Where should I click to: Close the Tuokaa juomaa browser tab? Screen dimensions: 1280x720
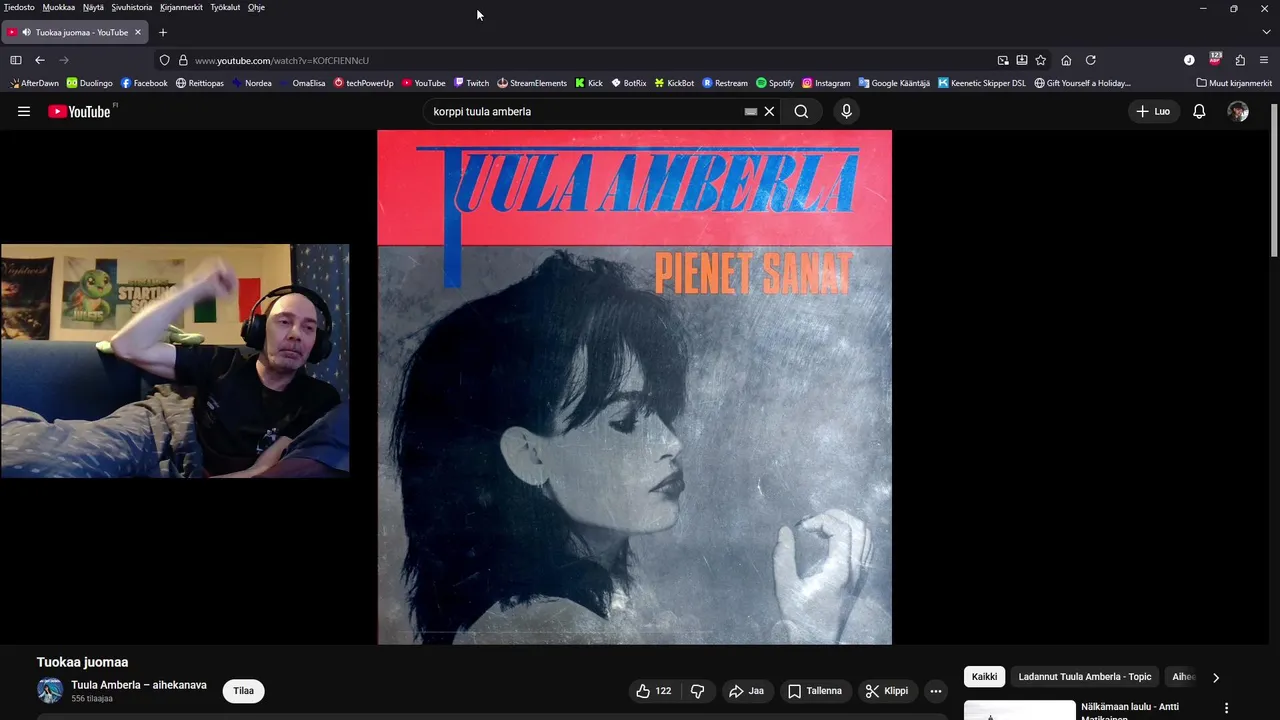pyautogui.click(x=138, y=32)
